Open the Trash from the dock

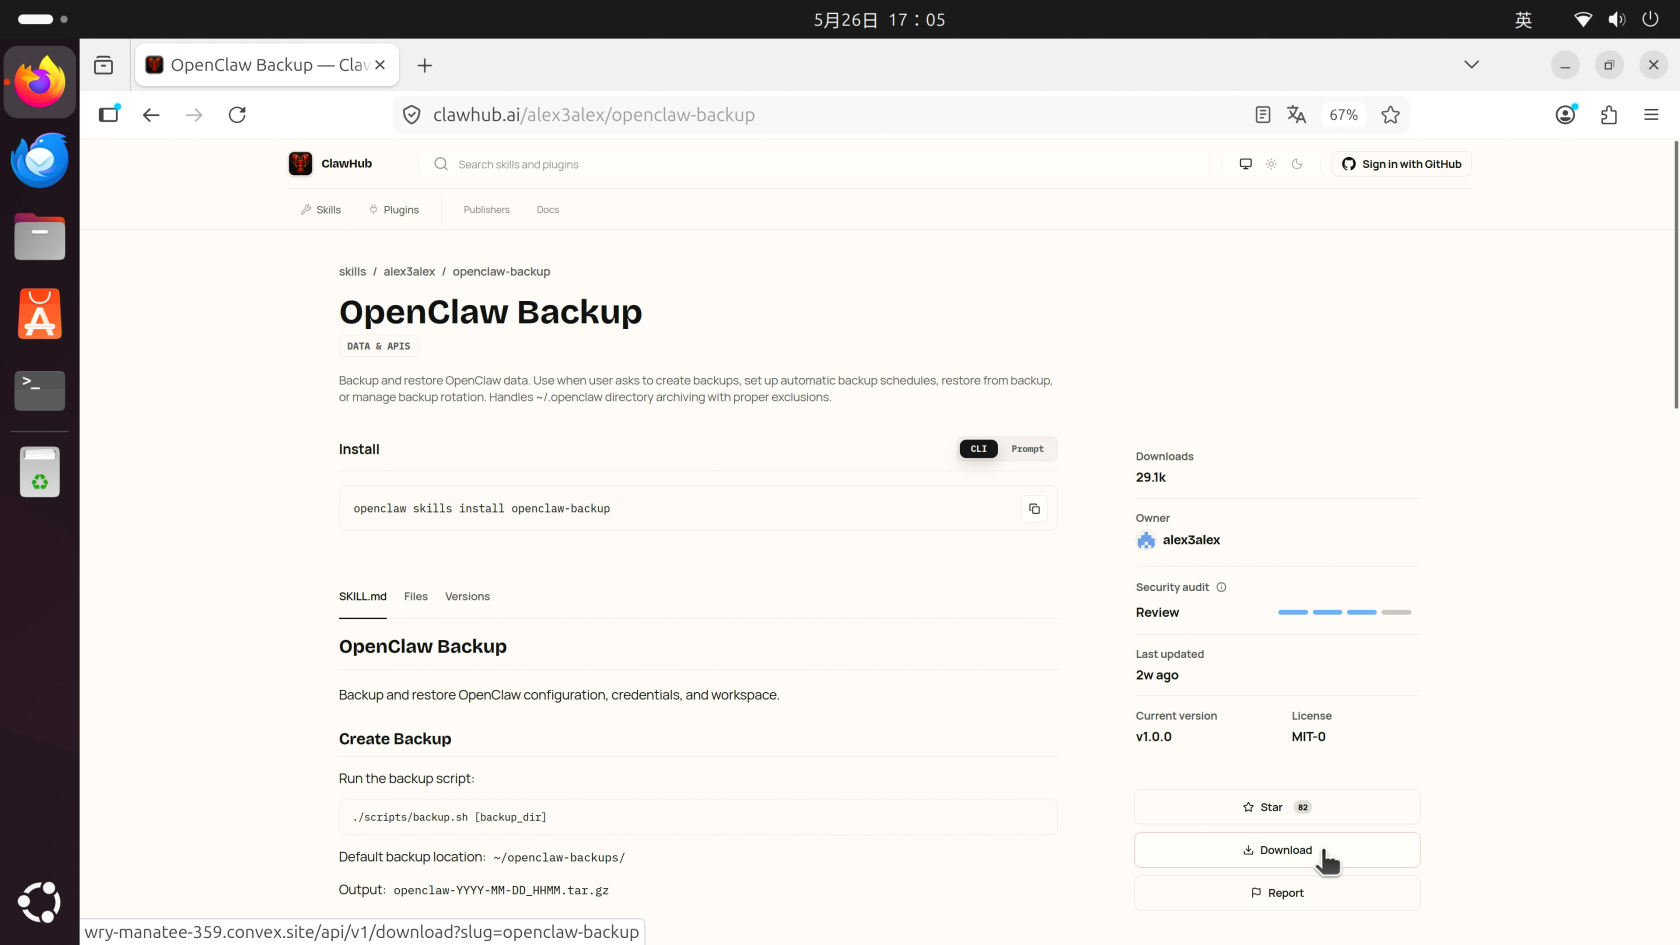click(x=40, y=472)
